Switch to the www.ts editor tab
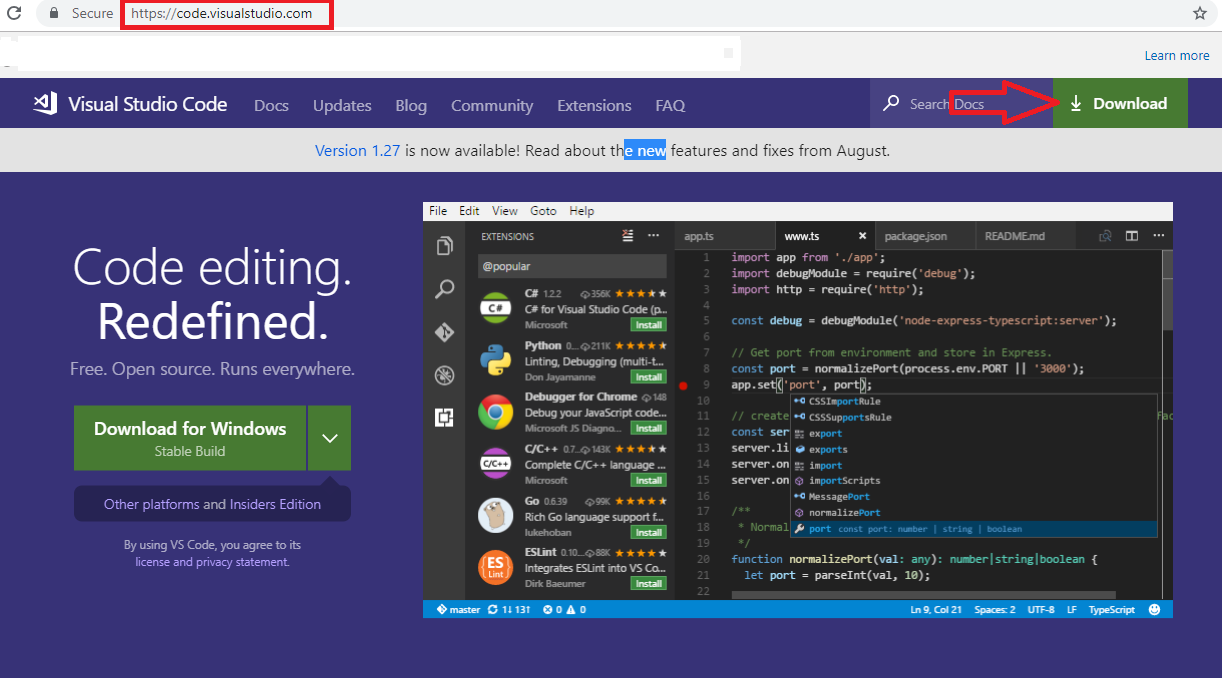 [x=825, y=236]
